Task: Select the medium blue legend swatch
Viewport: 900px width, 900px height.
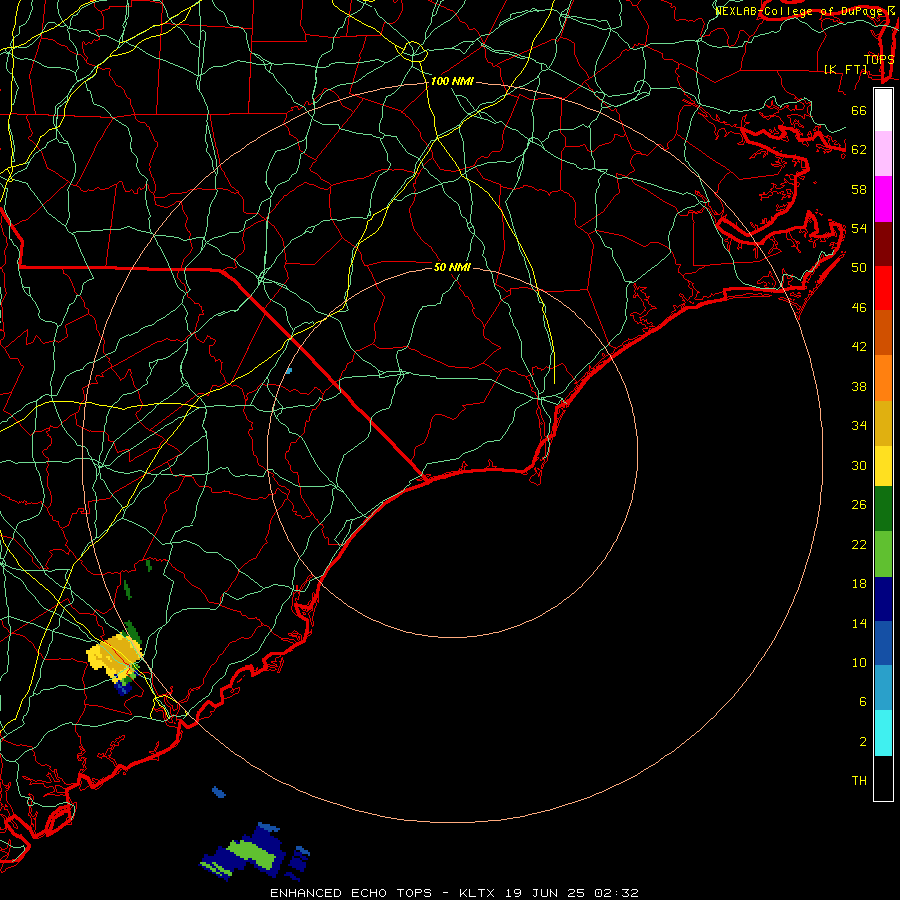Action: (883, 643)
